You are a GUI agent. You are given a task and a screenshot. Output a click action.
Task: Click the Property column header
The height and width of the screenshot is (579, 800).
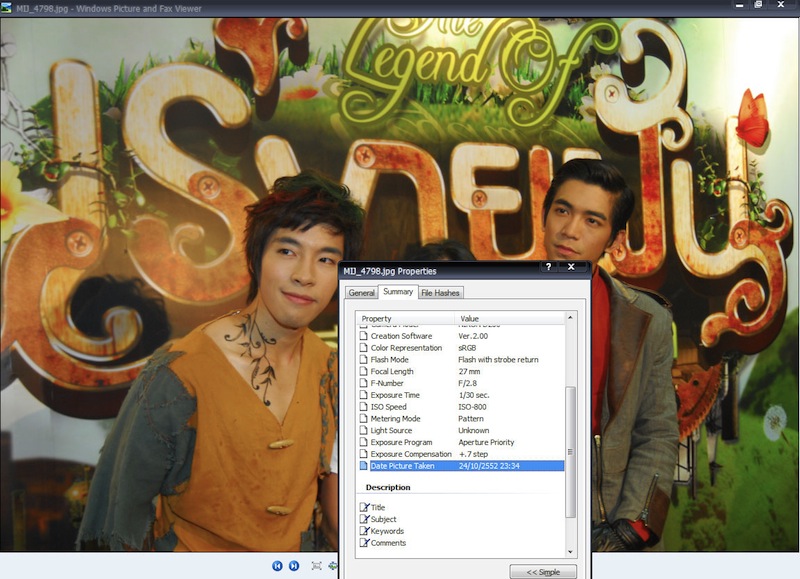point(405,318)
